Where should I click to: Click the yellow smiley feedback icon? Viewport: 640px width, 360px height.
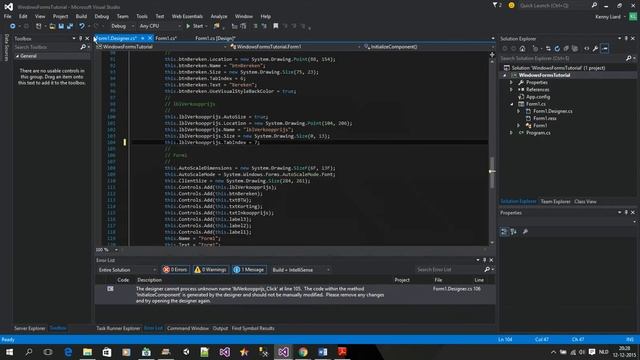click(x=511, y=5)
